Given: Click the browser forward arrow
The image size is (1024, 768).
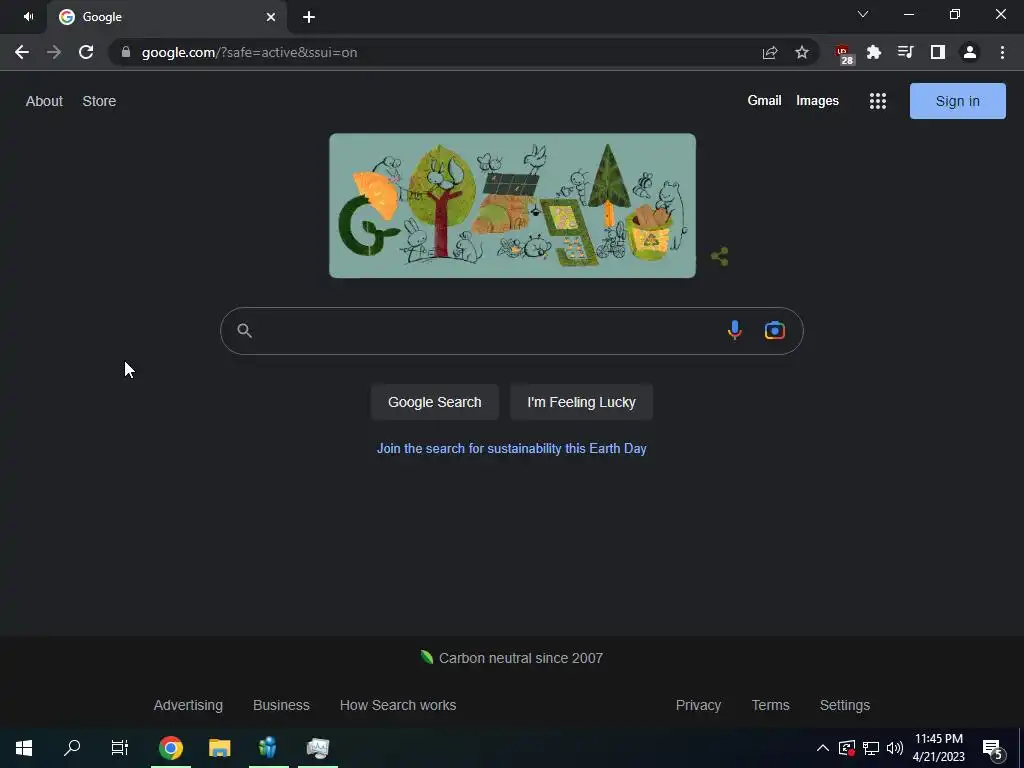Looking at the screenshot, I should [x=54, y=52].
